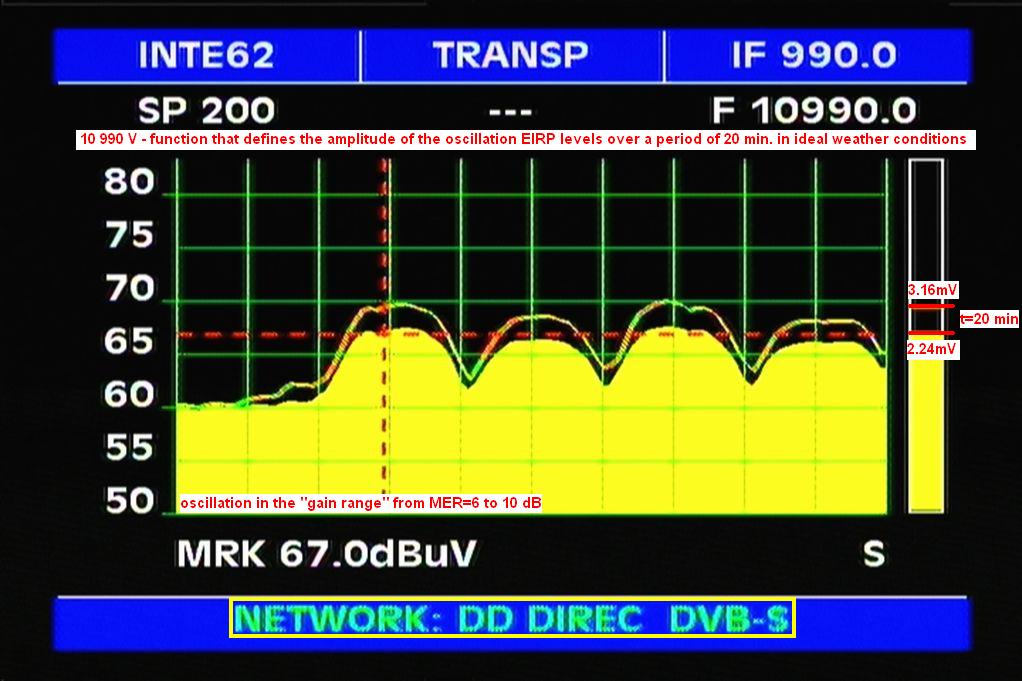The image size is (1022, 681).
Task: Click the 2.24mV label
Action: [x=932, y=349]
